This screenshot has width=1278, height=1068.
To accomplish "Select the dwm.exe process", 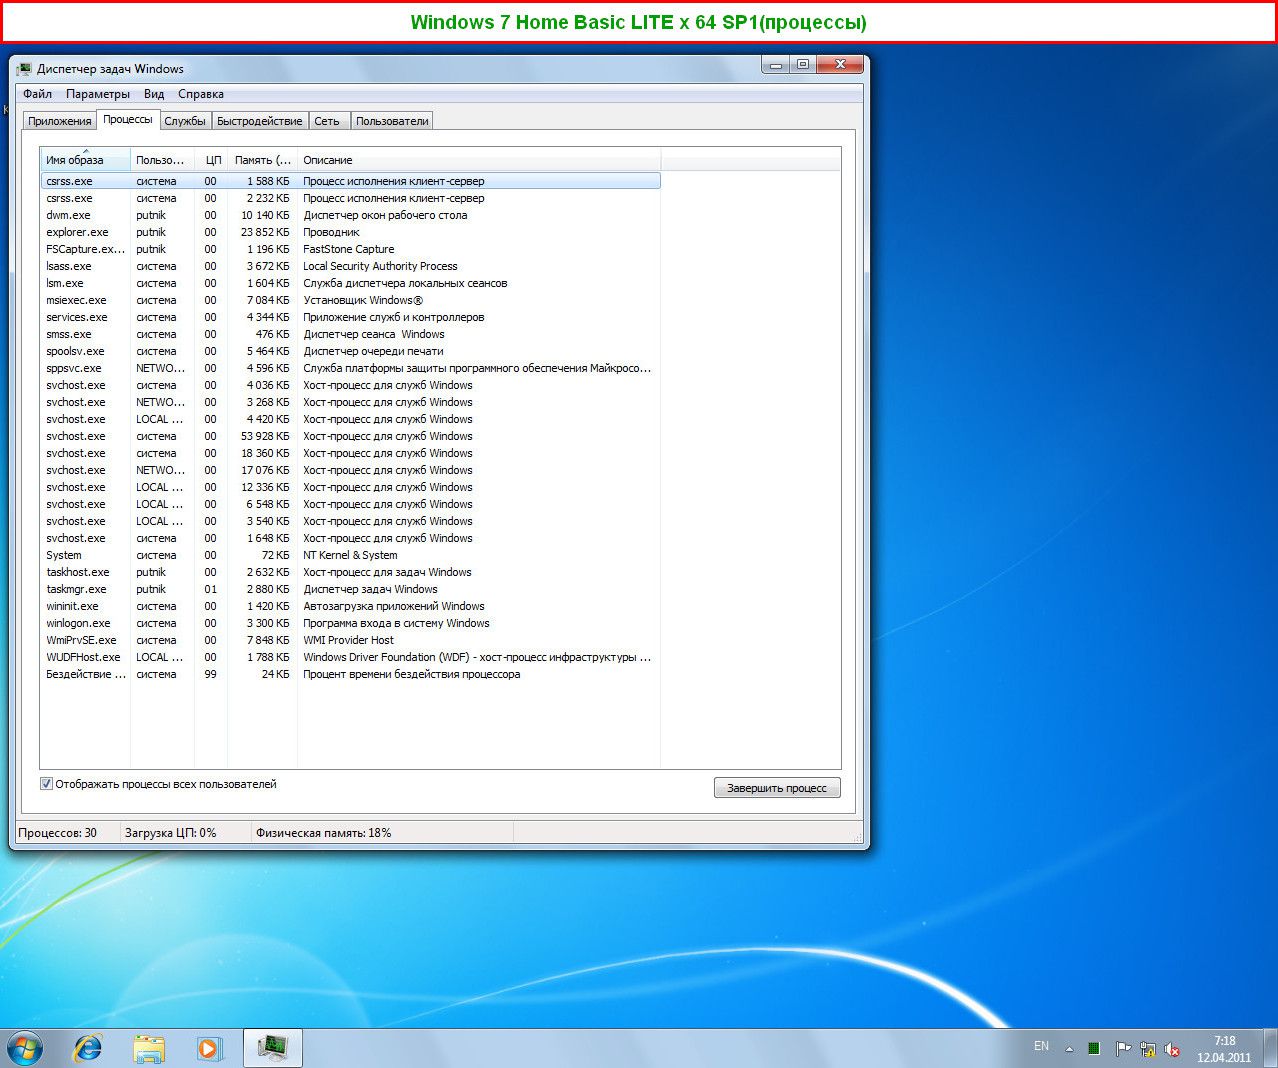I will pos(350,215).
